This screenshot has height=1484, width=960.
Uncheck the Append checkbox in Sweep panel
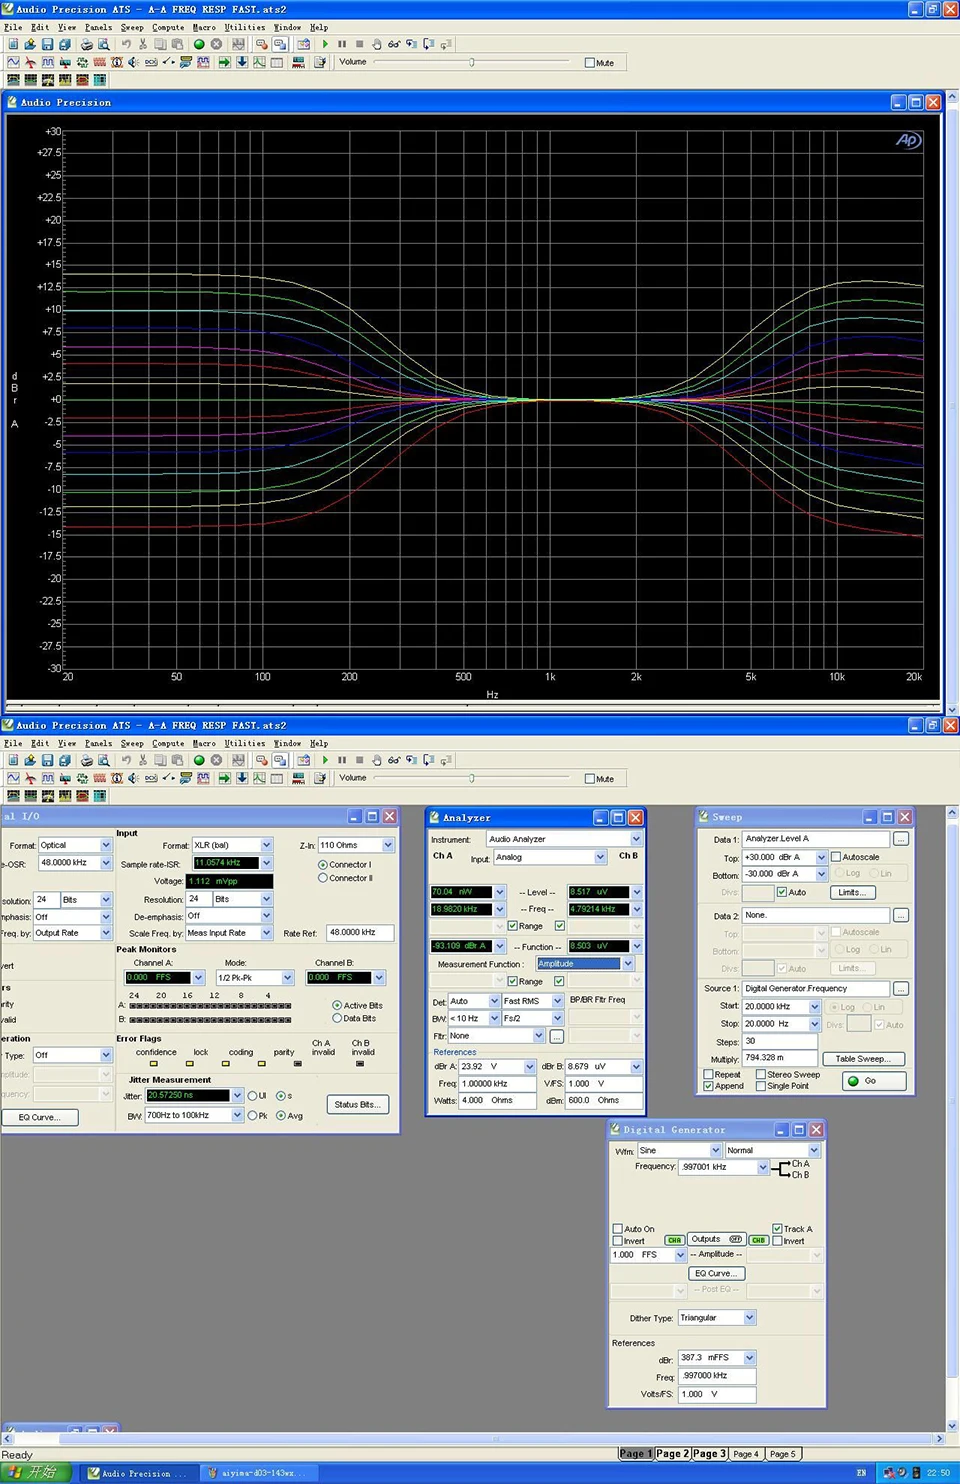(709, 1086)
